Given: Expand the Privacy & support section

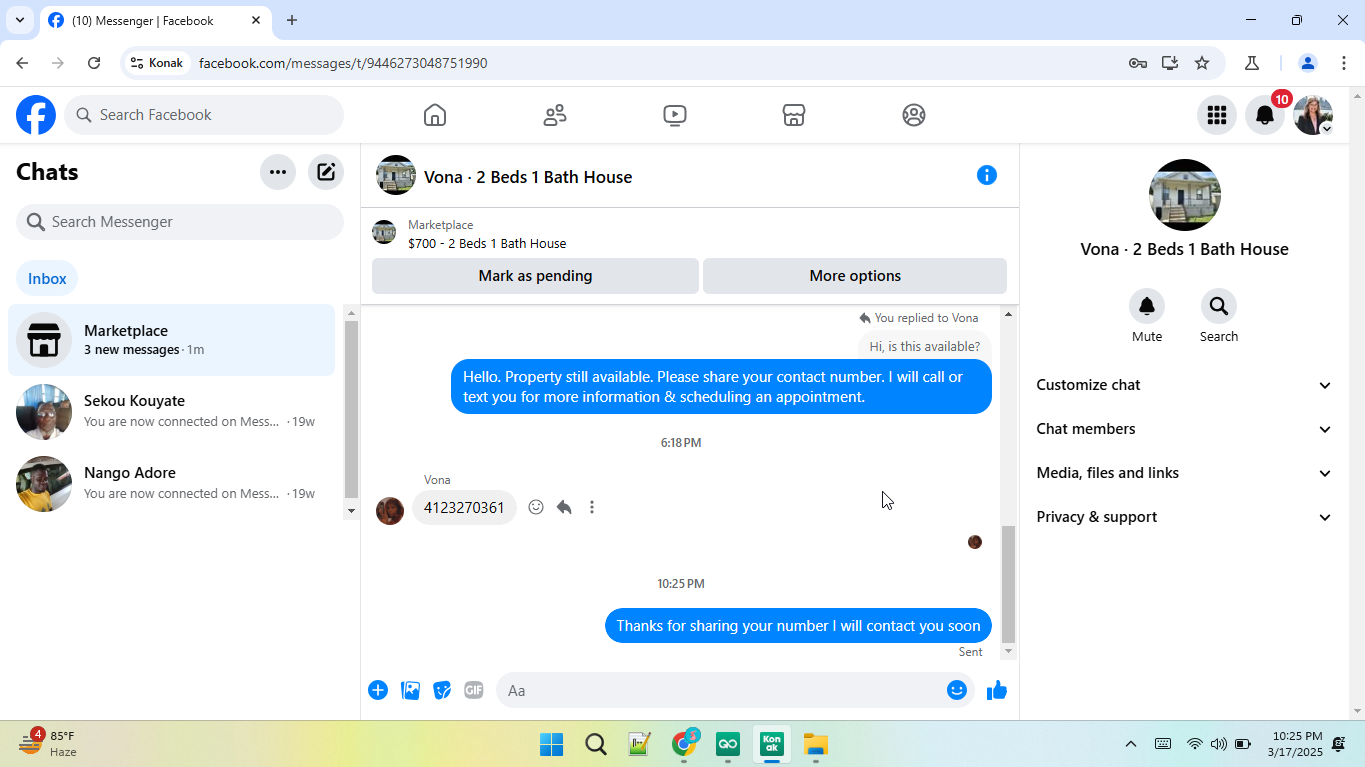Looking at the screenshot, I should [1185, 517].
